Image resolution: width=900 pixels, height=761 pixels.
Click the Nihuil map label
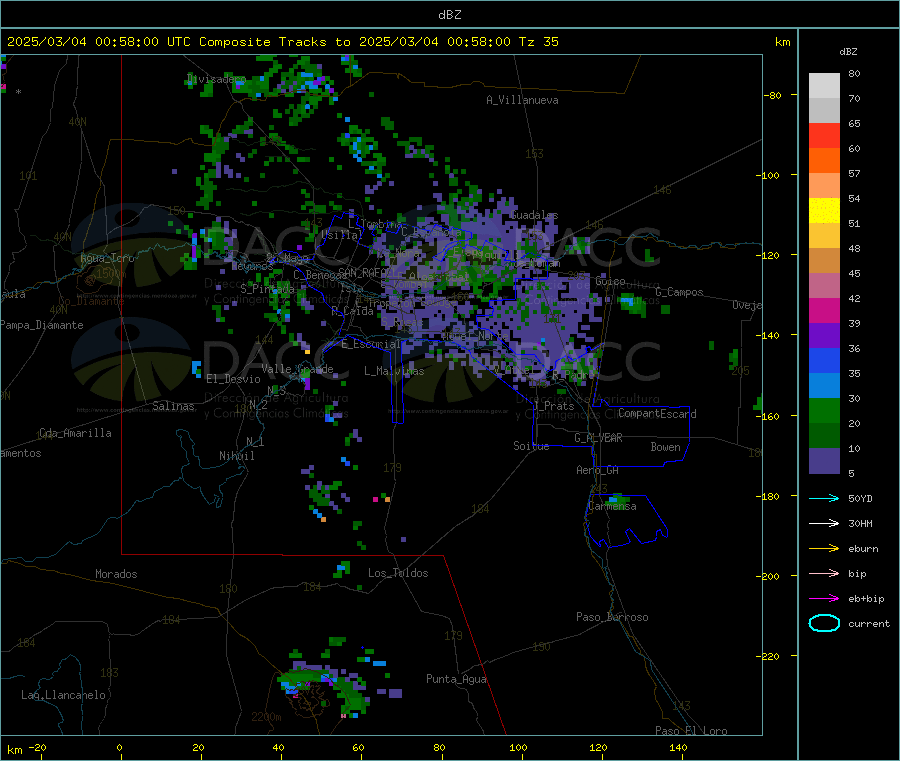(x=236, y=456)
